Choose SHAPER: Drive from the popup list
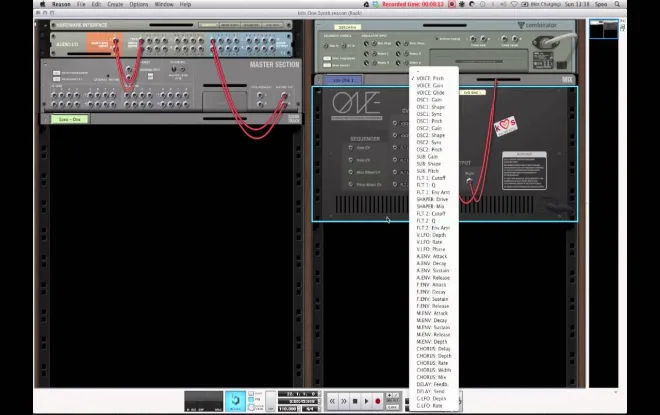The width and height of the screenshot is (660, 415). pos(434,199)
